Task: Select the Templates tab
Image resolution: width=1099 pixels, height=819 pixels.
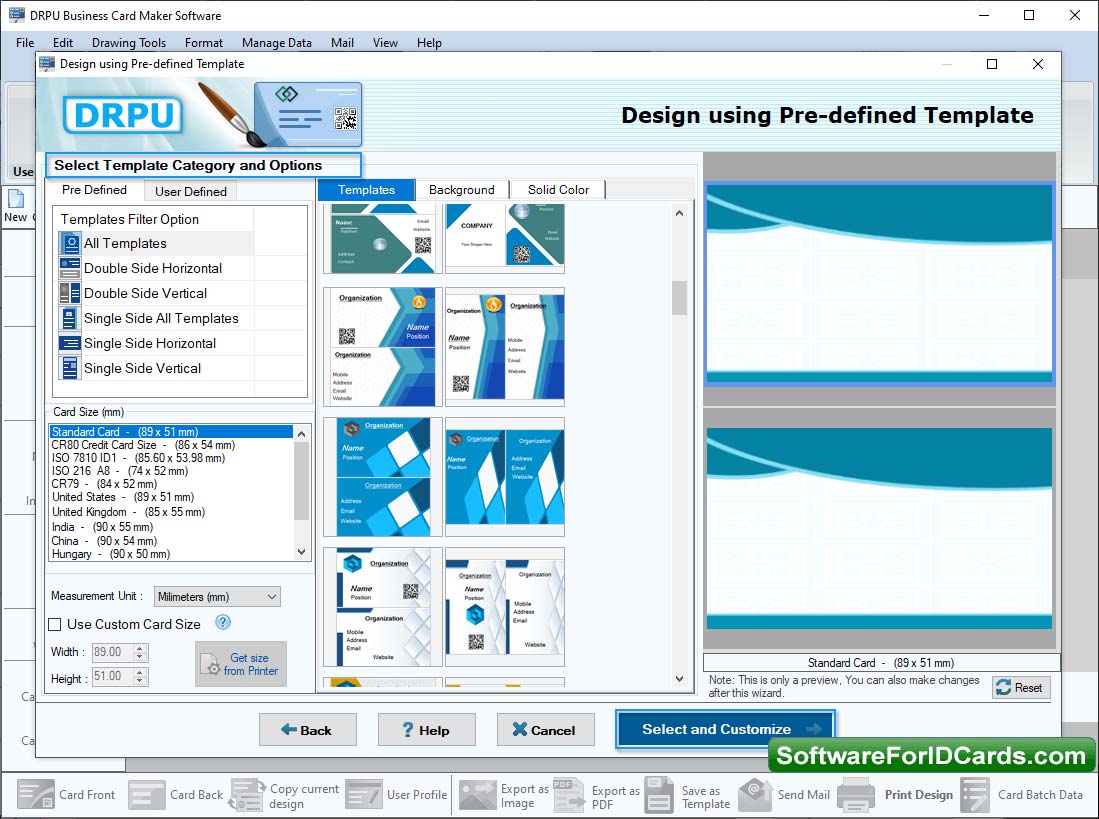Action: click(x=366, y=190)
